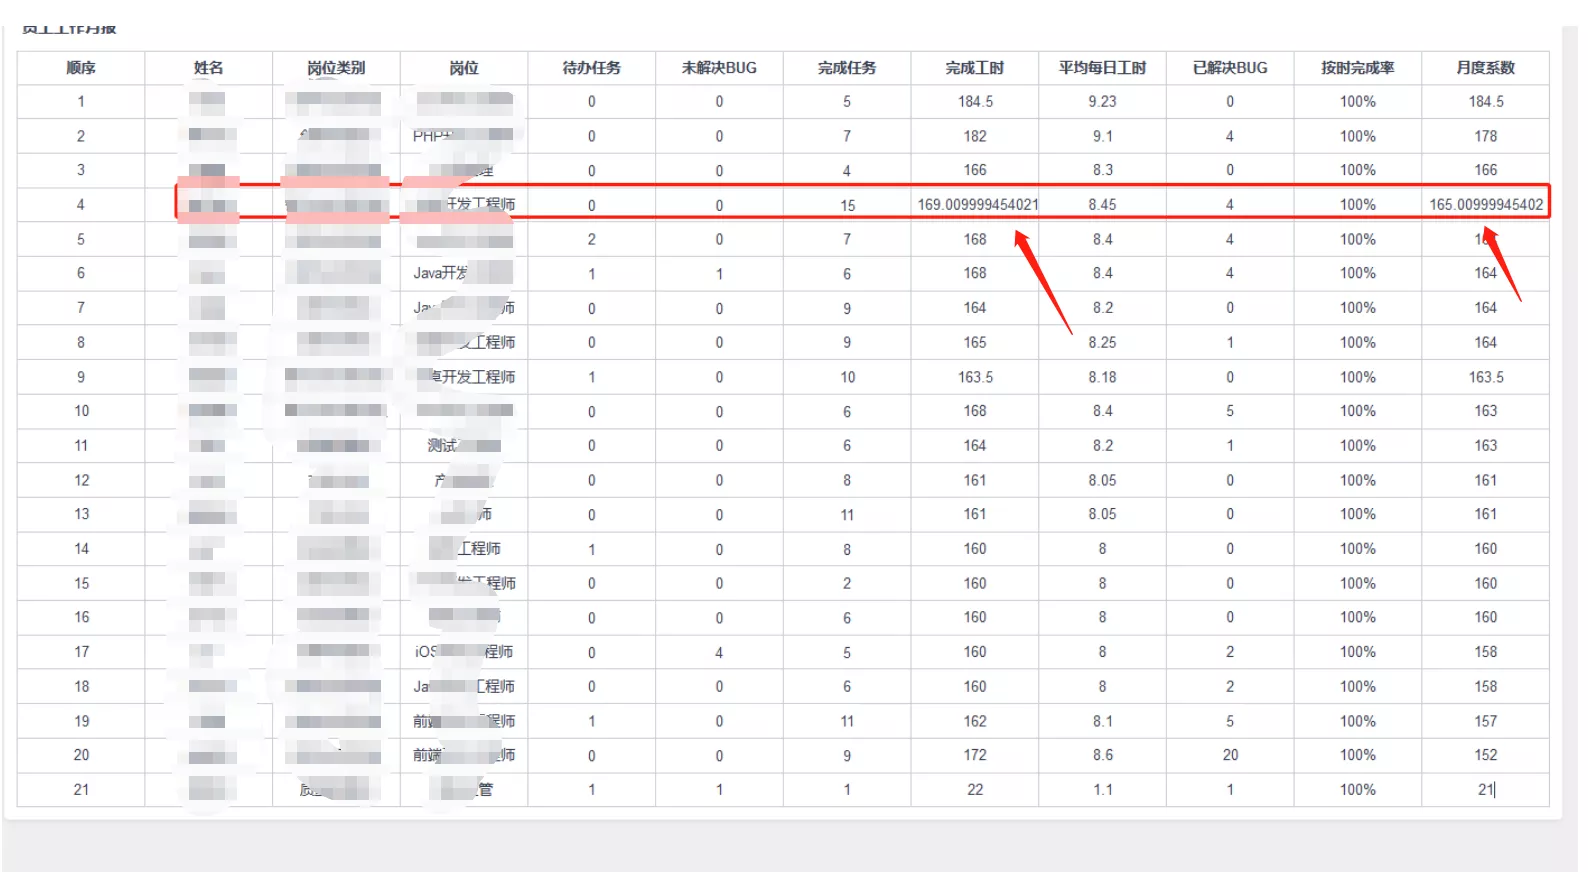Image resolution: width=1588 pixels, height=872 pixels.
Task: Click the 152 月度系数 cell
Action: coord(1486,756)
